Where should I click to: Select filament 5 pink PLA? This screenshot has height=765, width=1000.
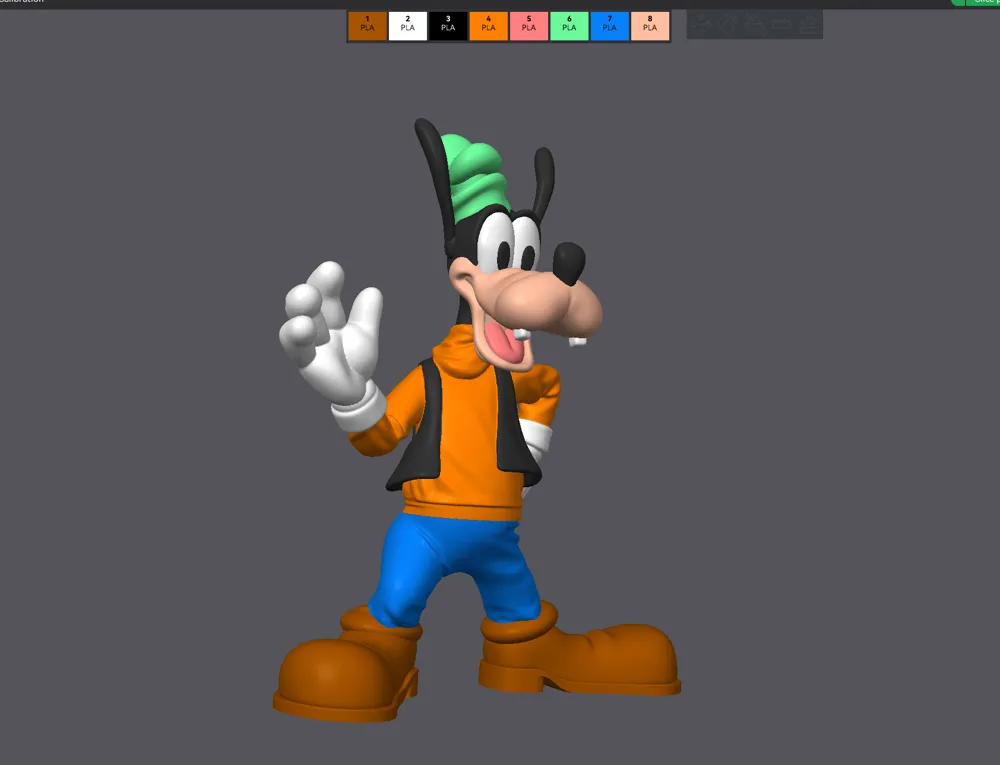pyautogui.click(x=529, y=25)
